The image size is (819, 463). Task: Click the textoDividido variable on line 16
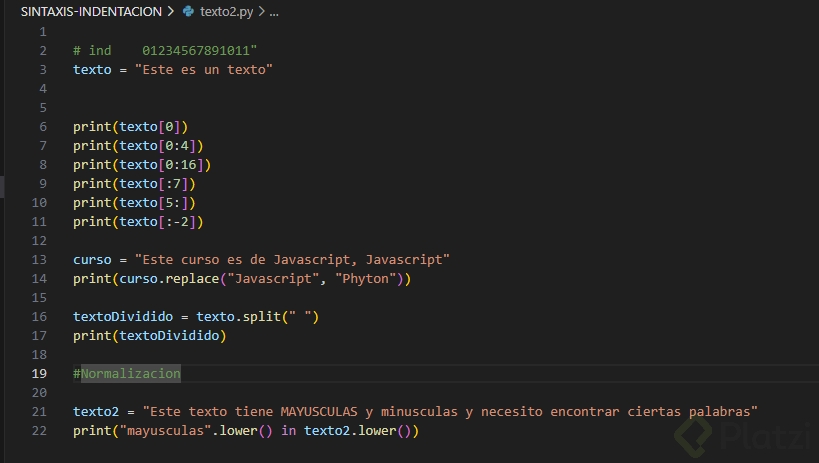tap(123, 317)
